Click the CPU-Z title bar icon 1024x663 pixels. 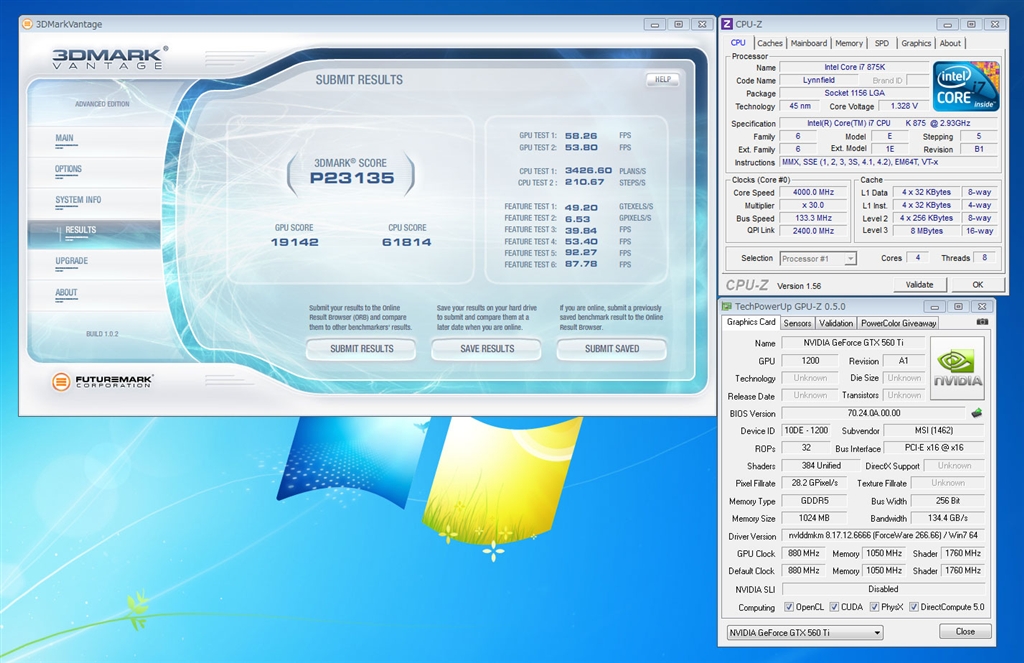[727, 24]
